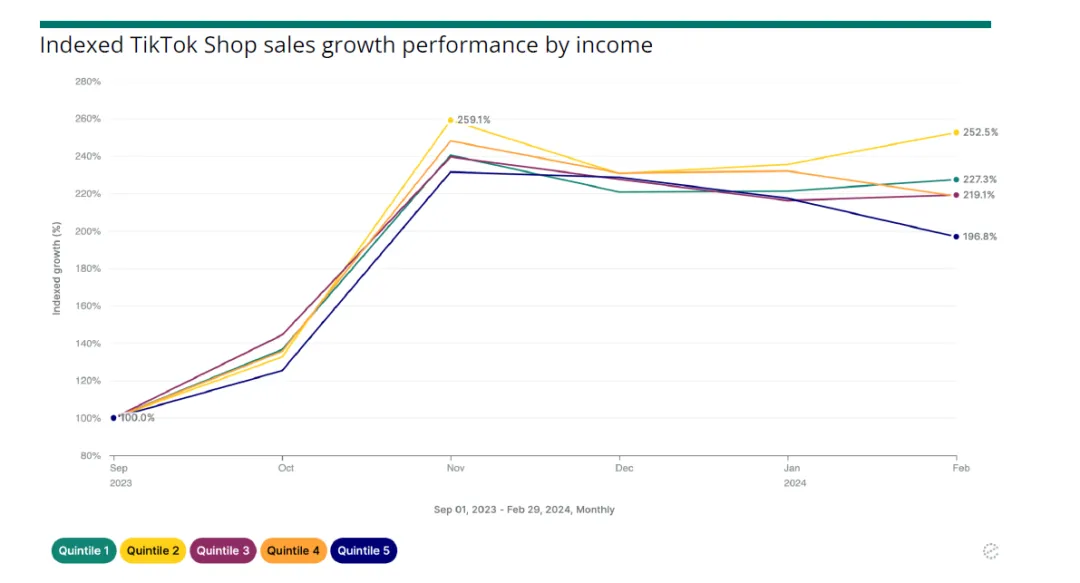The image size is (1080, 583).
Task: Click the date range caption below chart
Action: coord(524,510)
